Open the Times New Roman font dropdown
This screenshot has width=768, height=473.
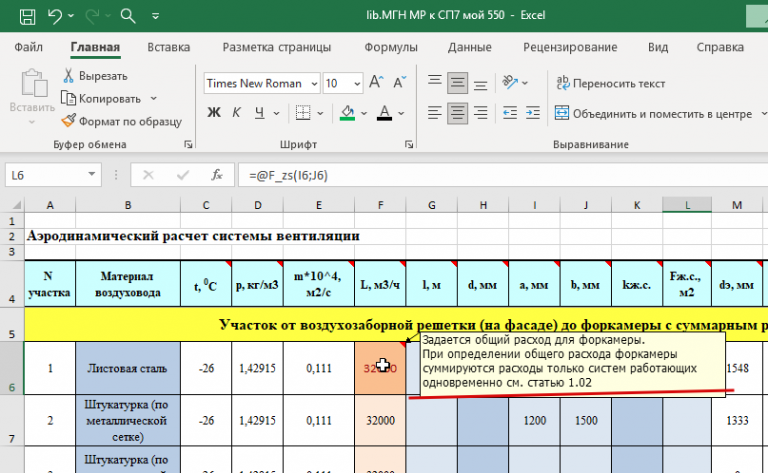(x=313, y=84)
